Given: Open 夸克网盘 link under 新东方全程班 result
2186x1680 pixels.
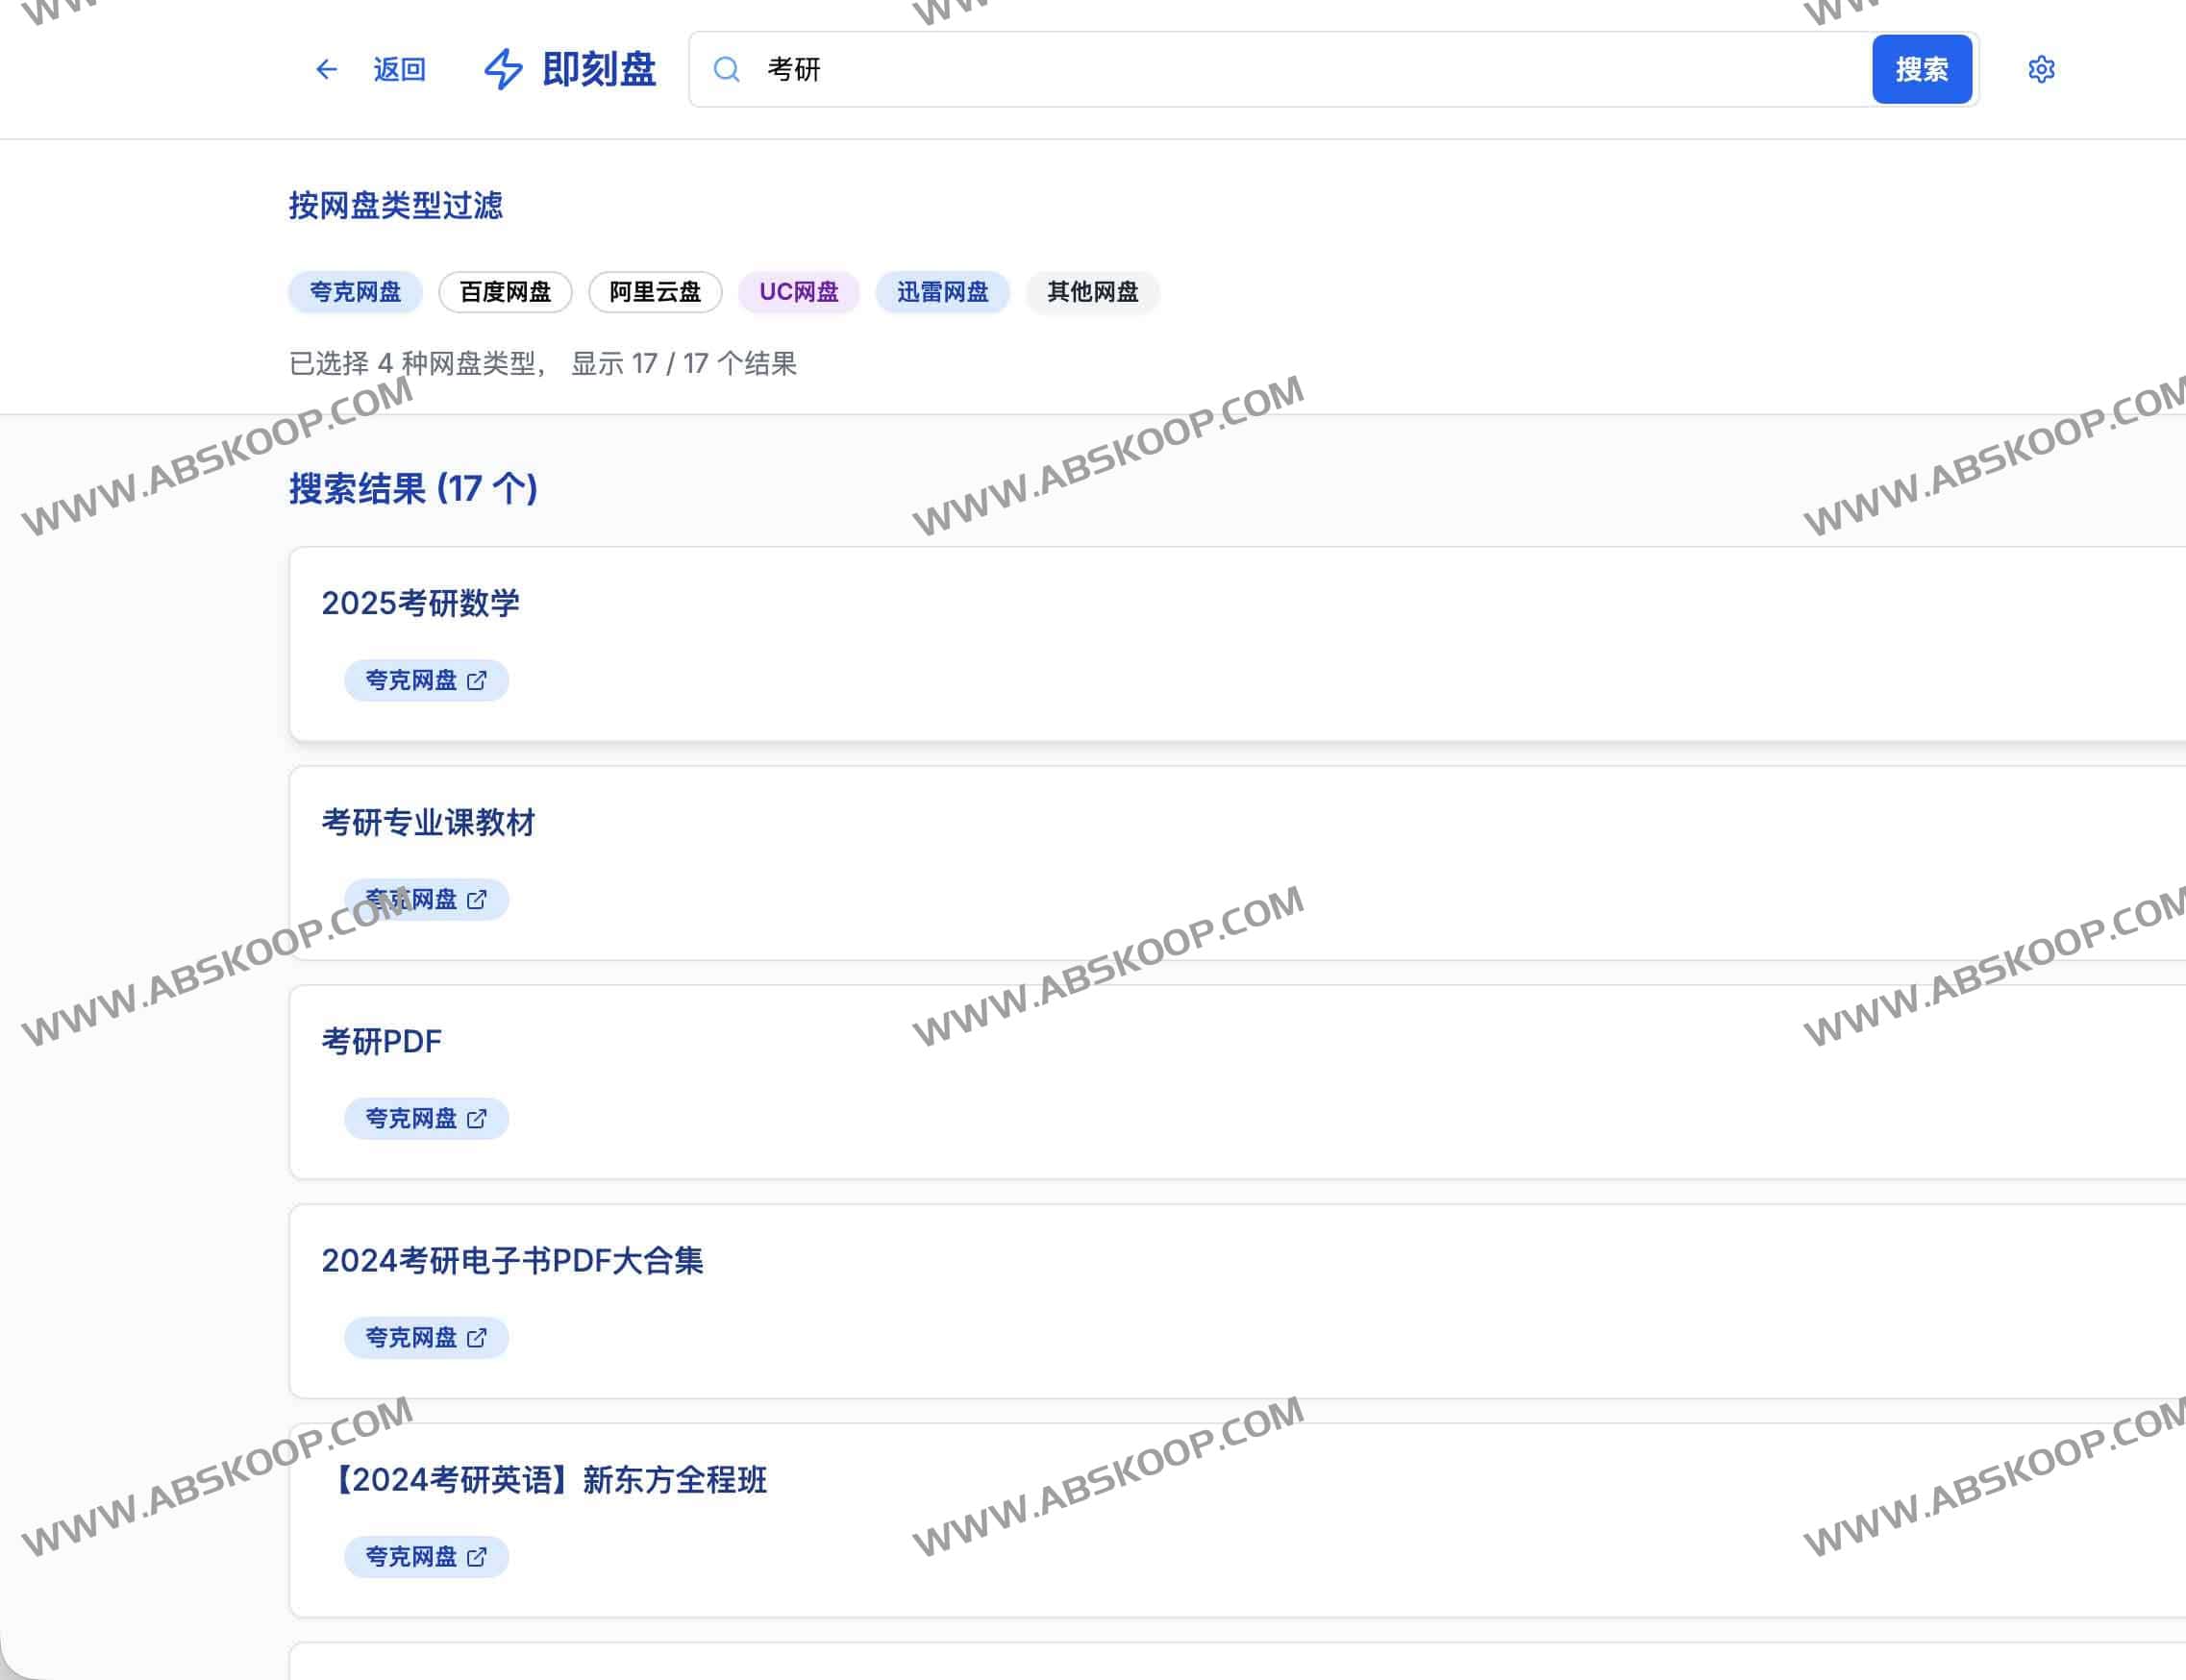Looking at the screenshot, I should pos(426,1556).
